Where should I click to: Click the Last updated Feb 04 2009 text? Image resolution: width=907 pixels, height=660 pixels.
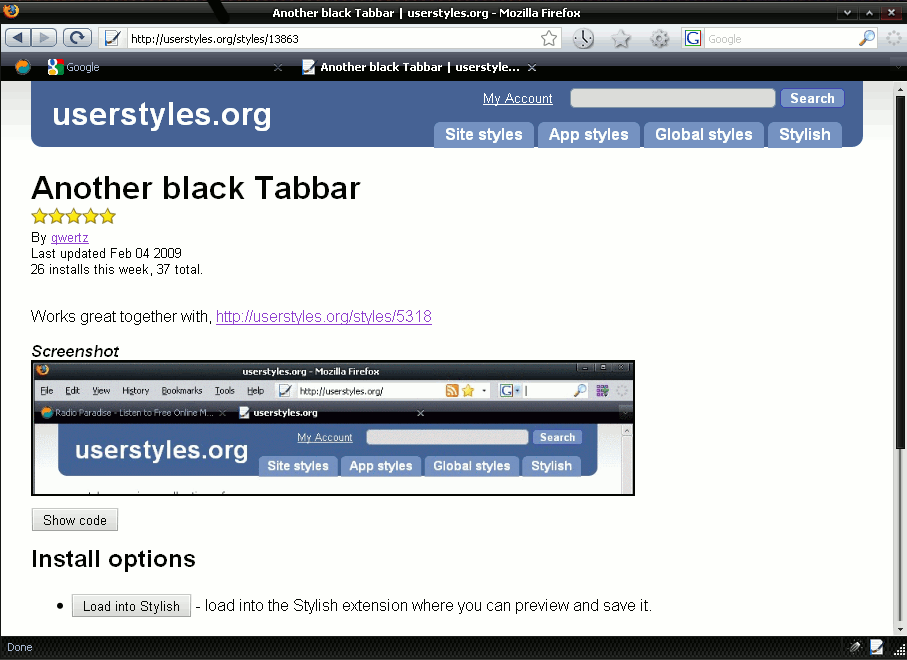(106, 253)
